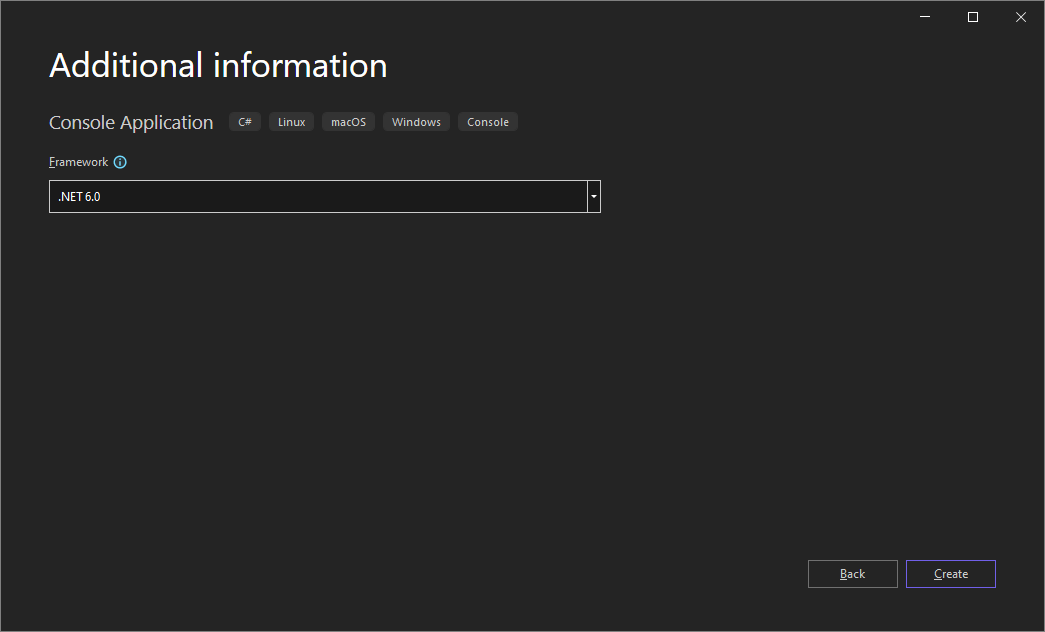Go Back to previous step

[852, 574]
